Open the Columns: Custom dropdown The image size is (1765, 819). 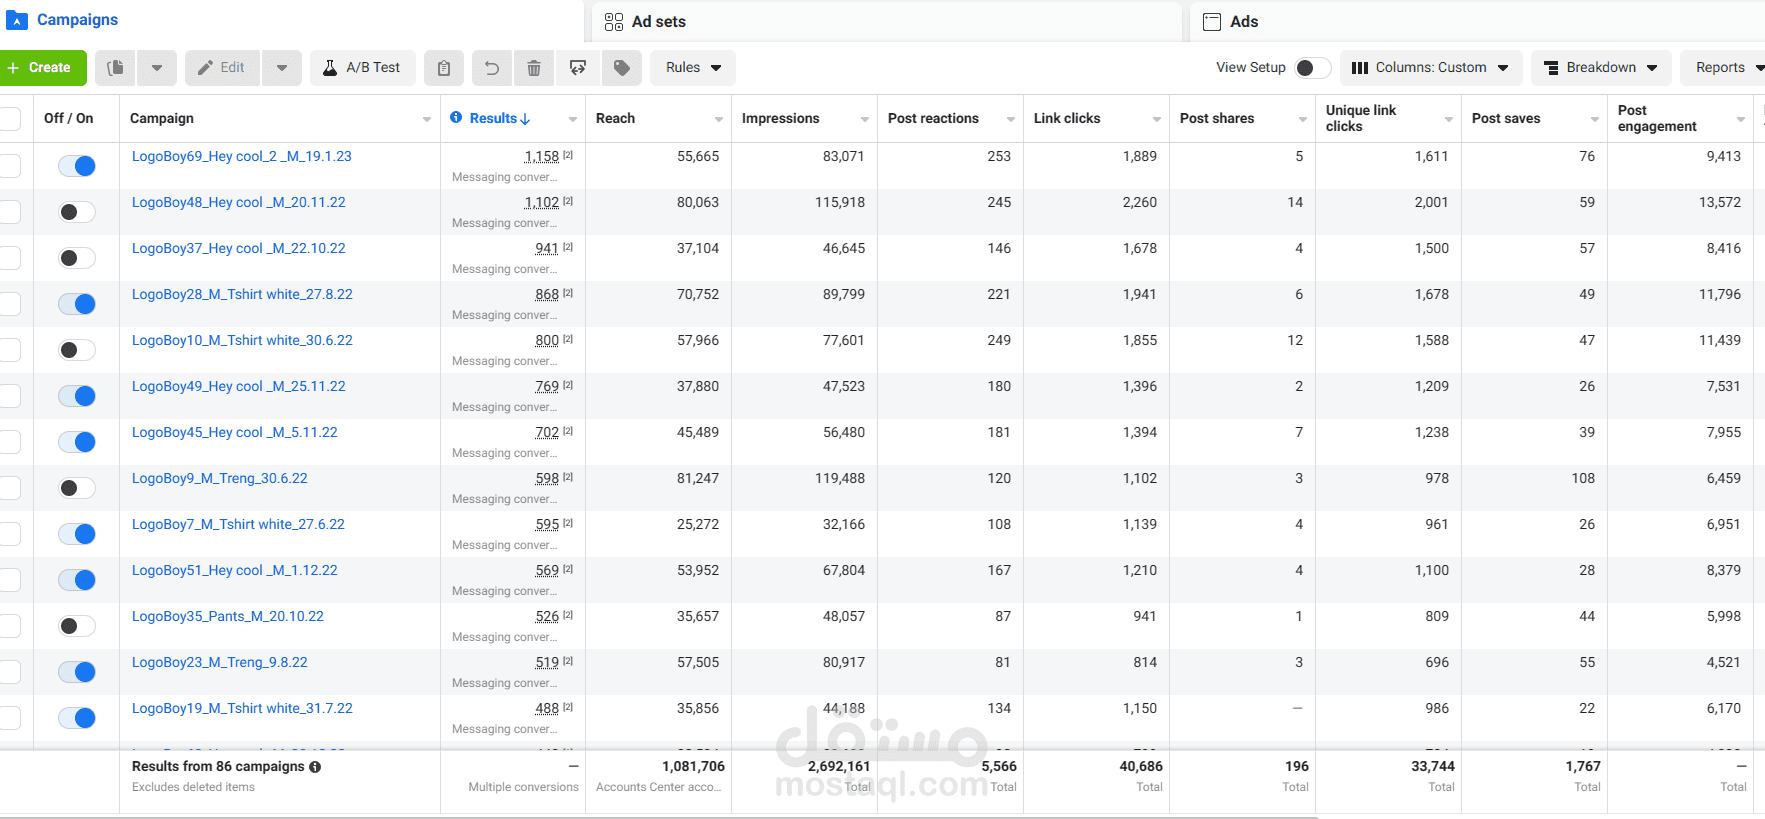[x=1430, y=68]
